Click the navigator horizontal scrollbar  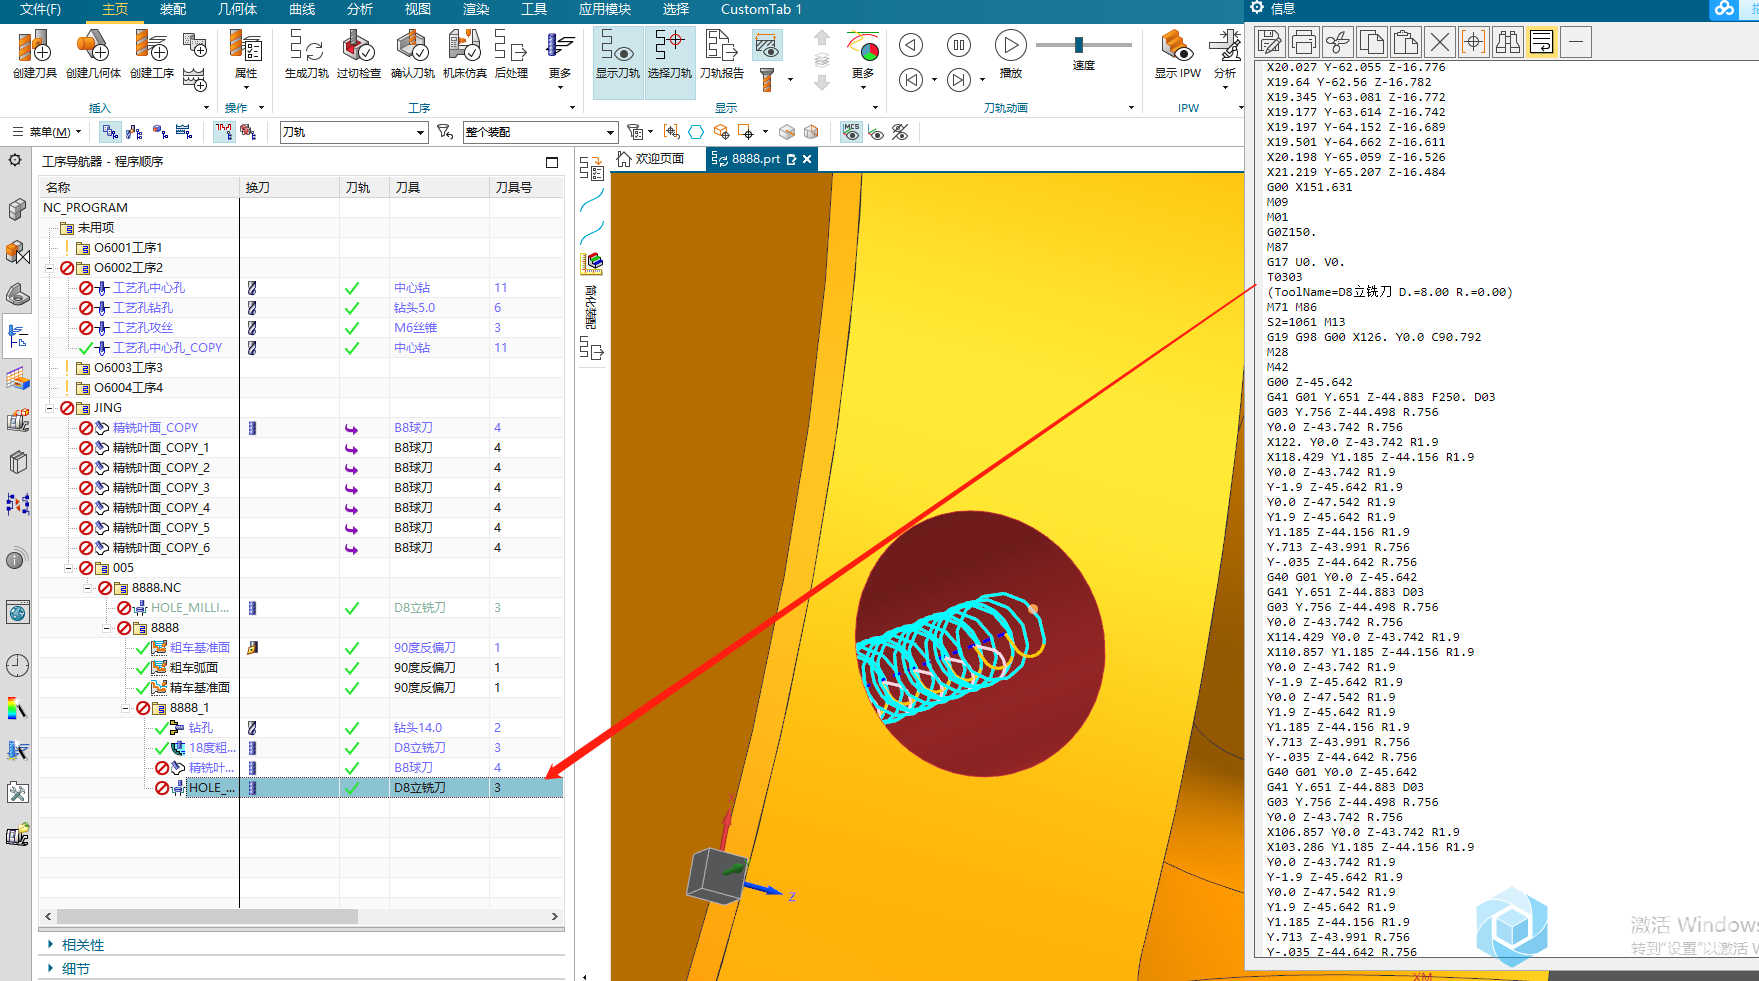tap(207, 916)
